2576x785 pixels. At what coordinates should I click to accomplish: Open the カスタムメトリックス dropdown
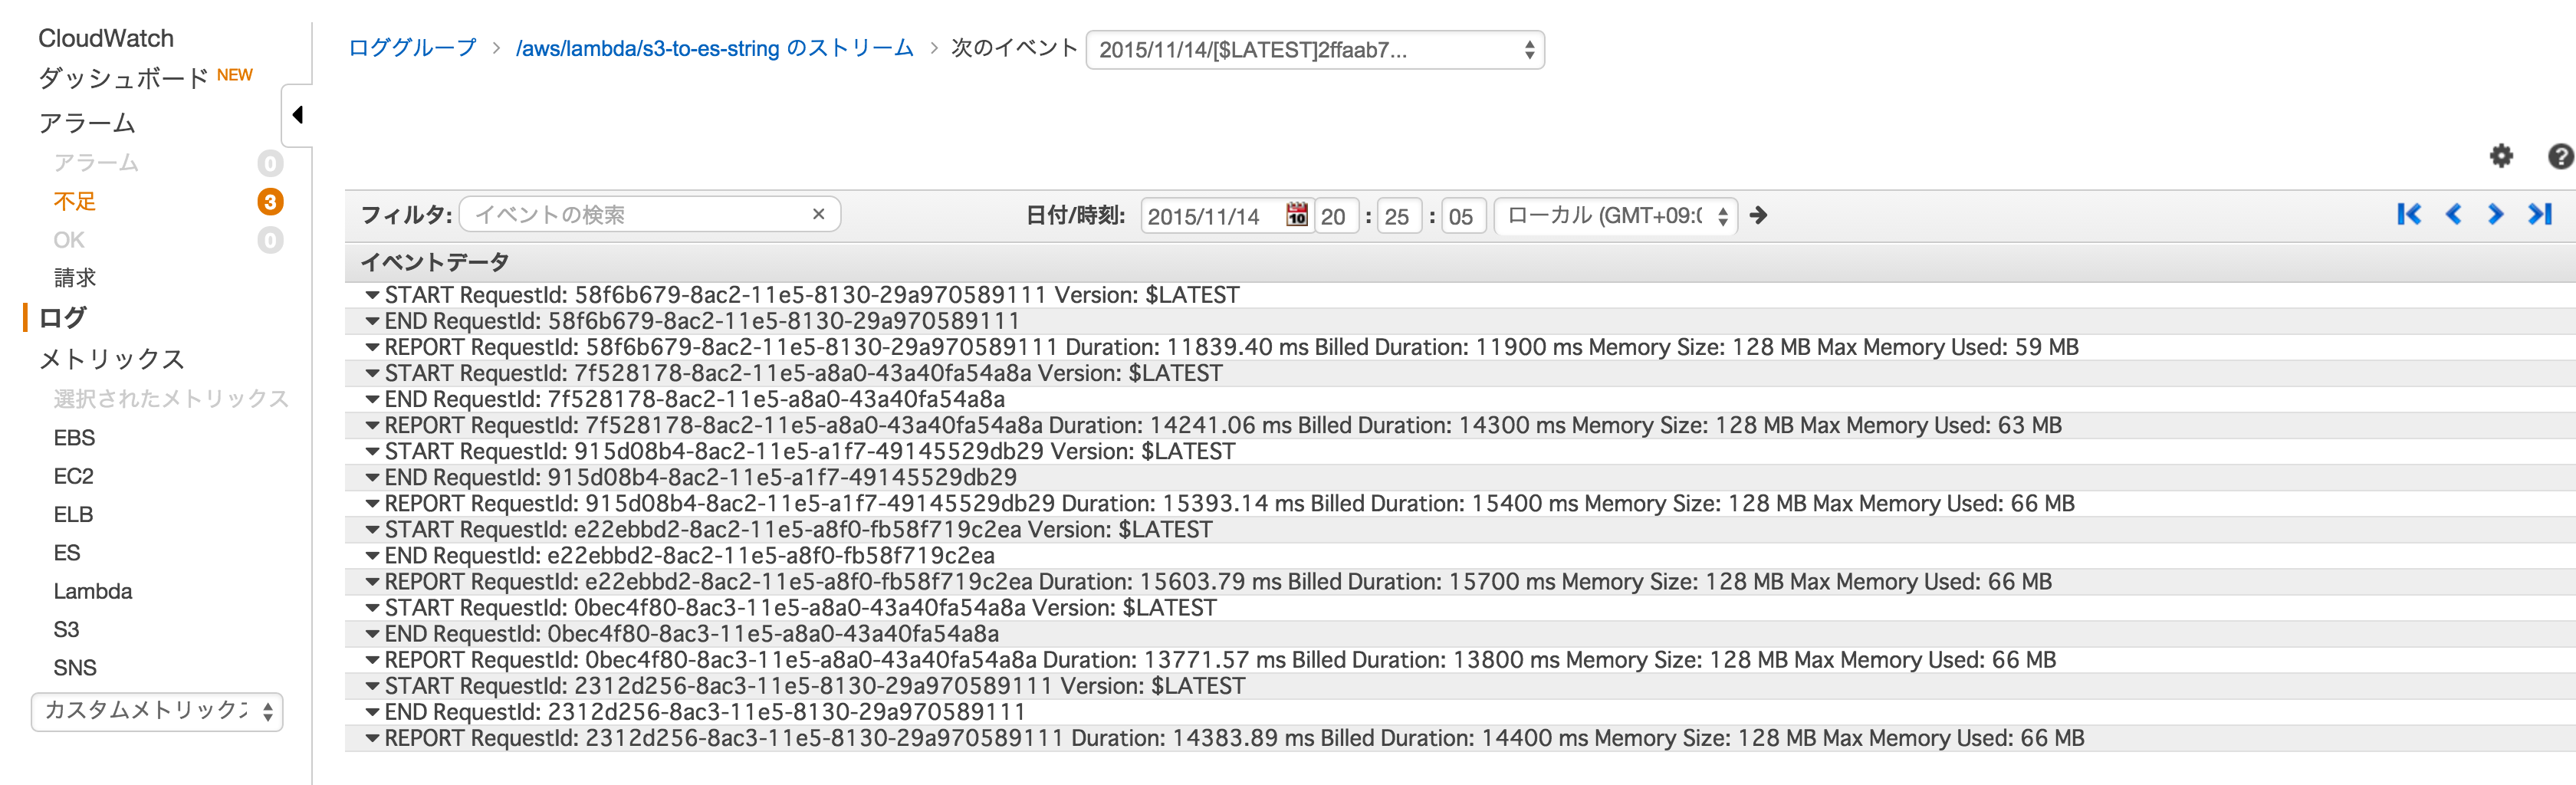click(x=156, y=712)
